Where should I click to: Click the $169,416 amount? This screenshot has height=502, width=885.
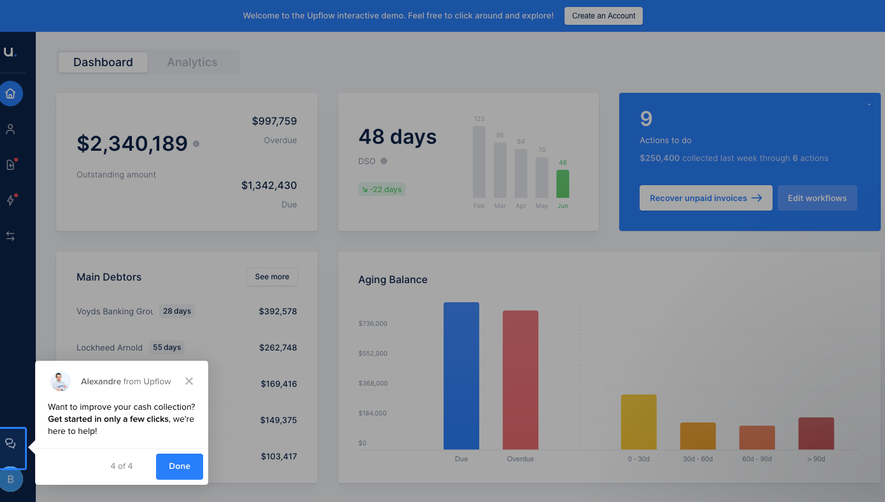tap(279, 384)
